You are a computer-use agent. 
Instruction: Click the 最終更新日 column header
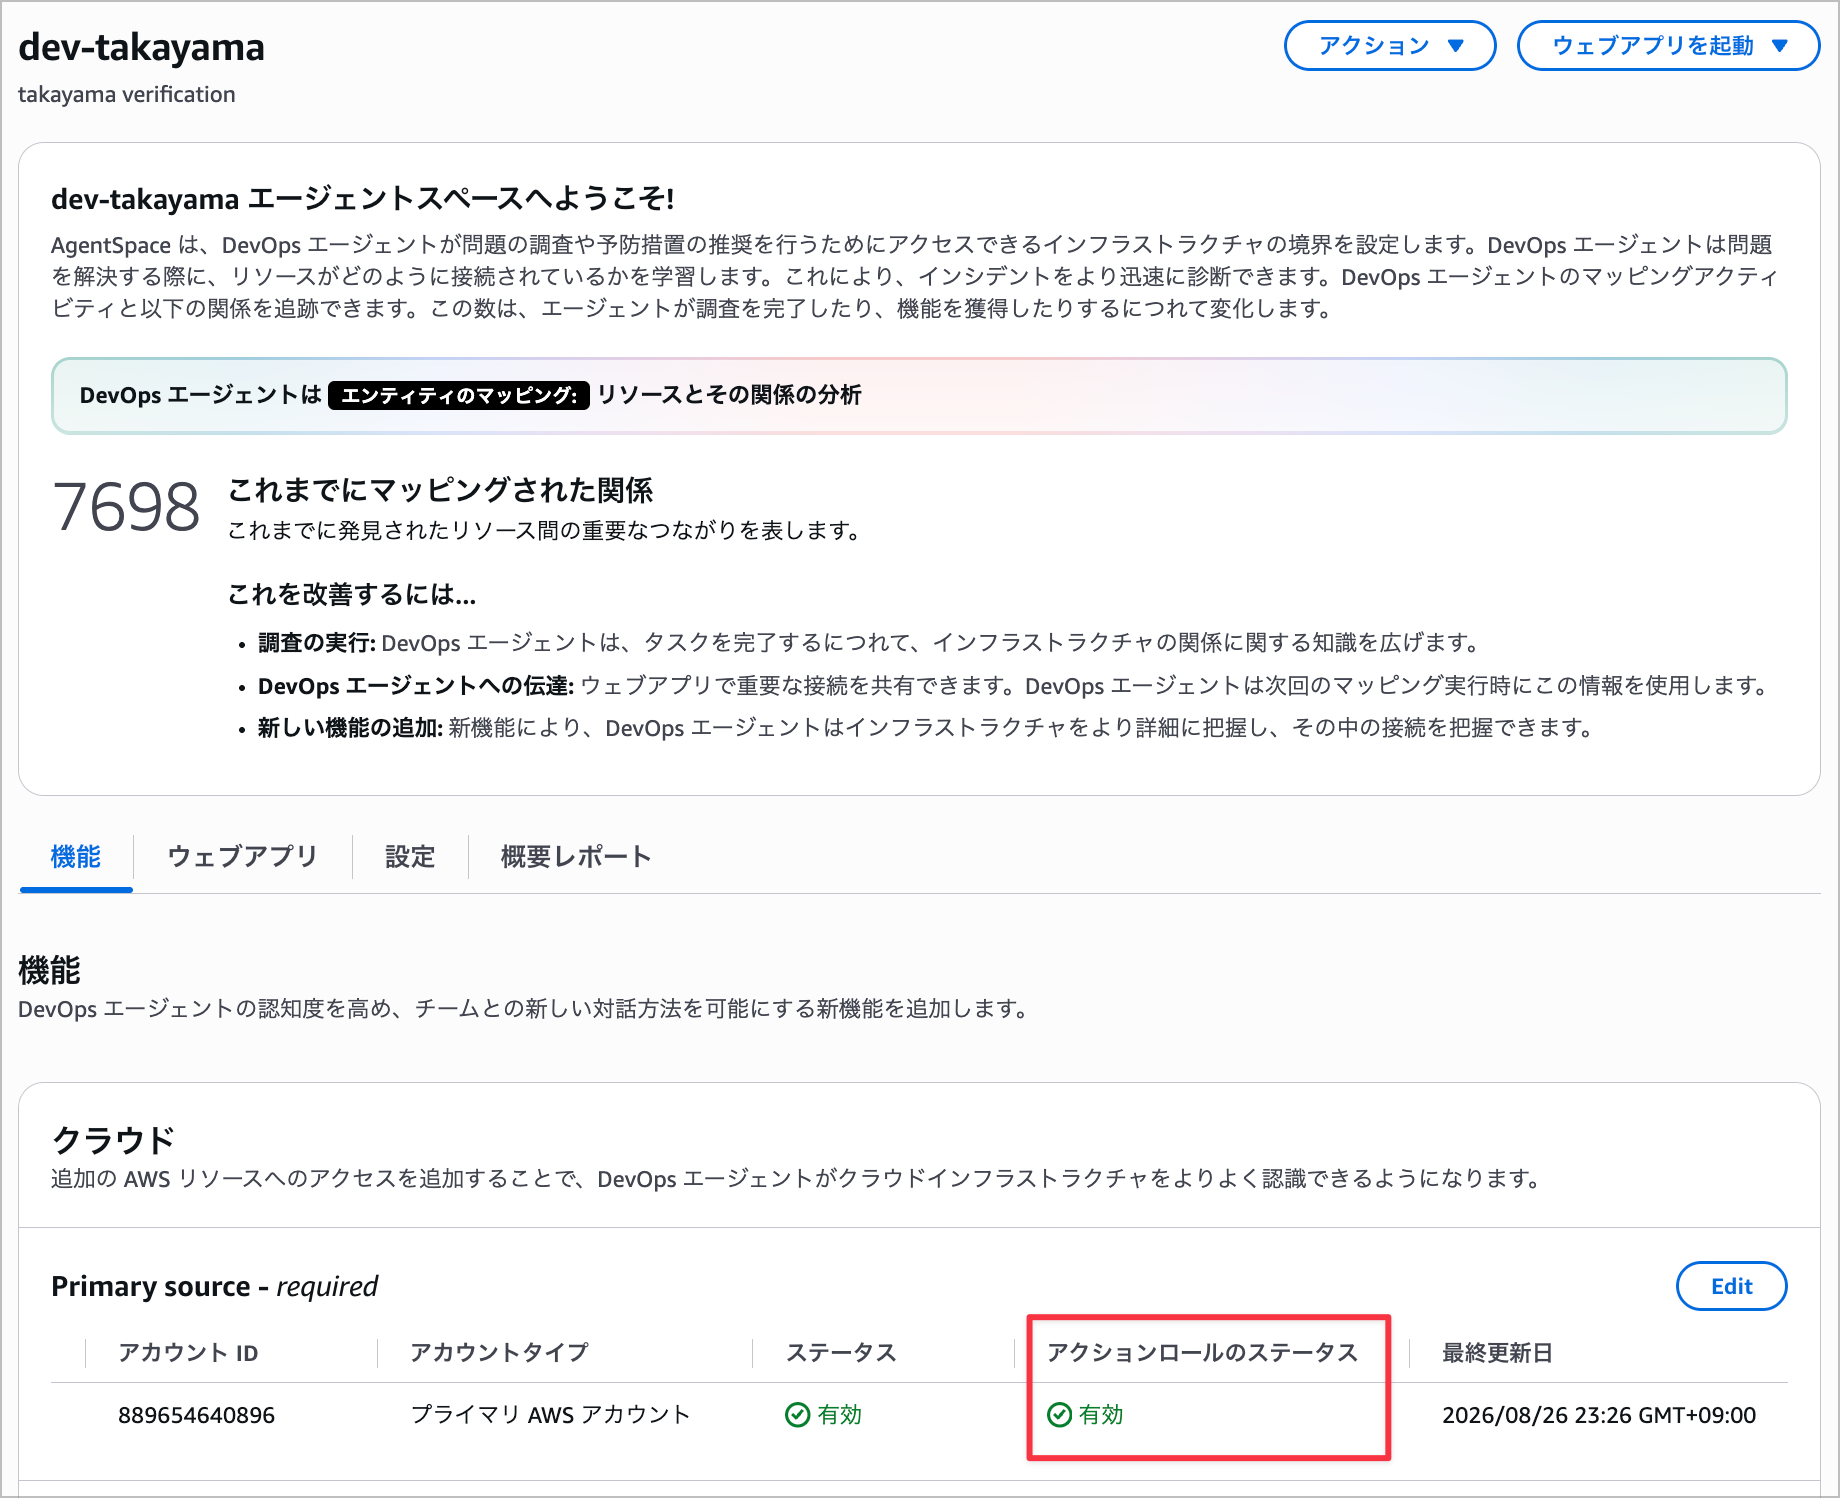pos(1497,1353)
